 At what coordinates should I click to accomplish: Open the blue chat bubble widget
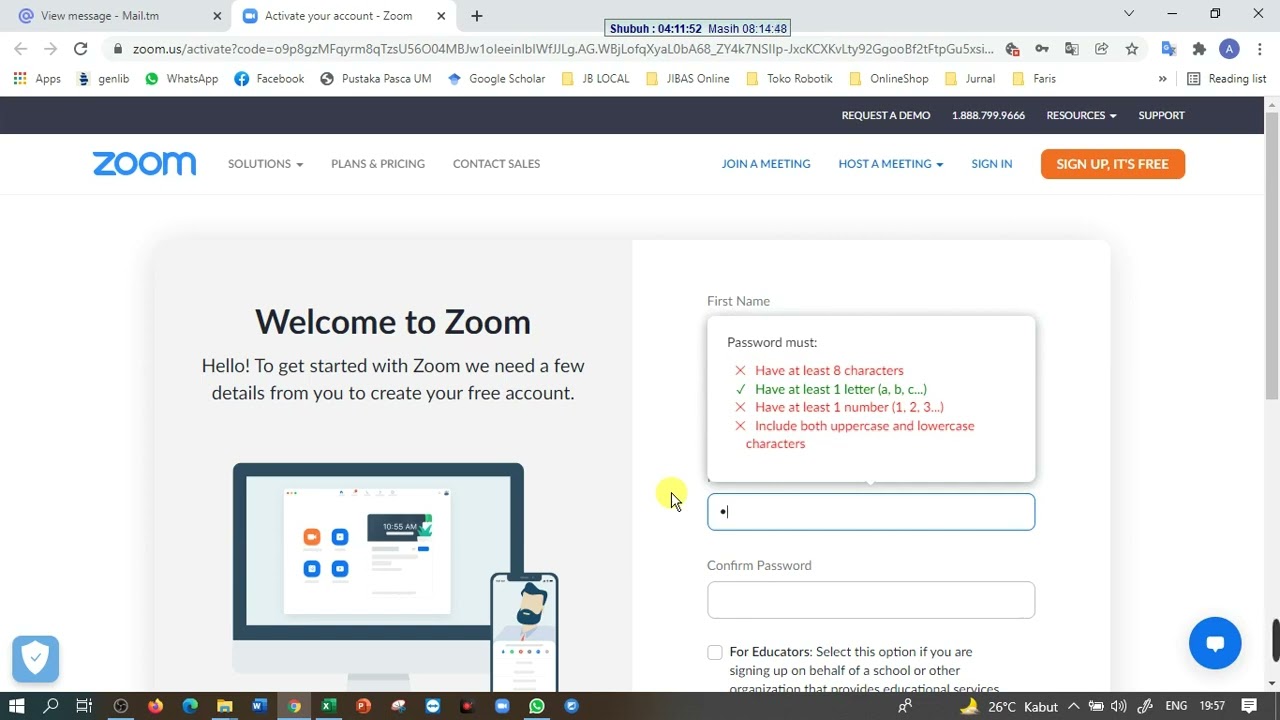coord(1215,643)
